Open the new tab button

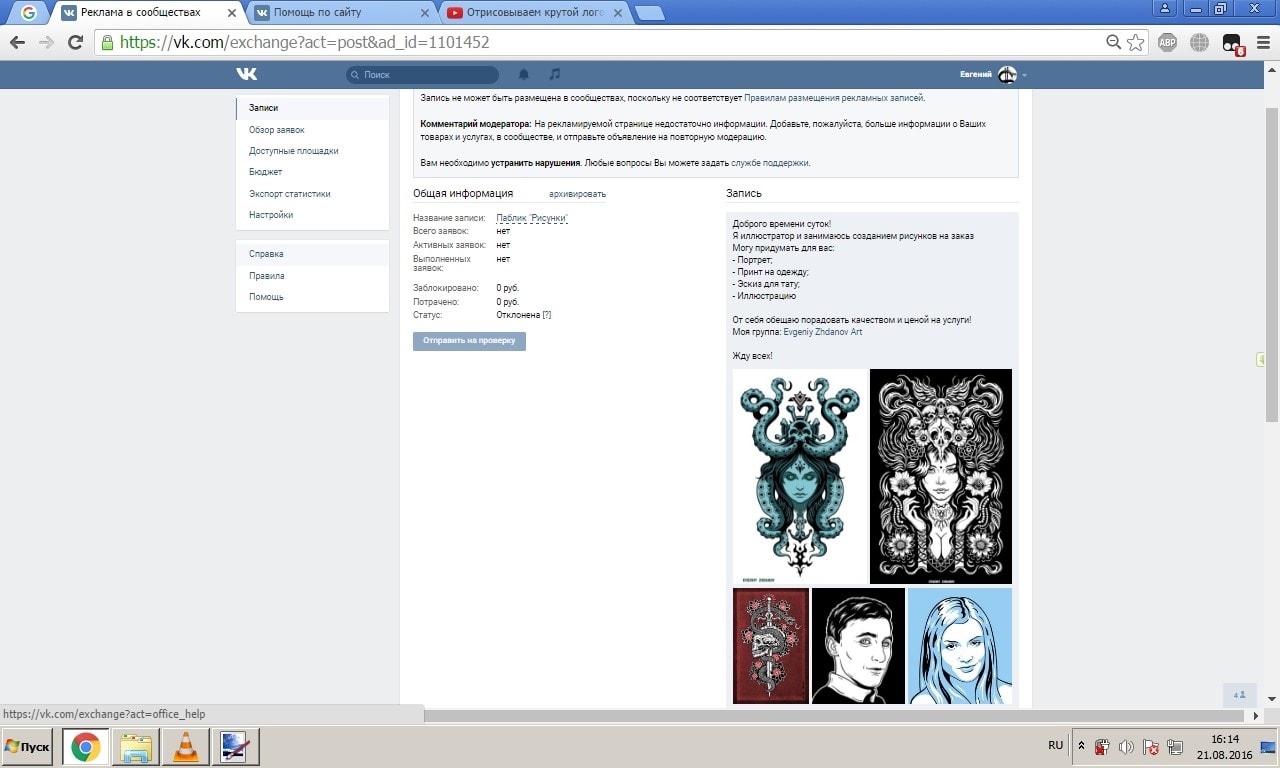tap(650, 13)
